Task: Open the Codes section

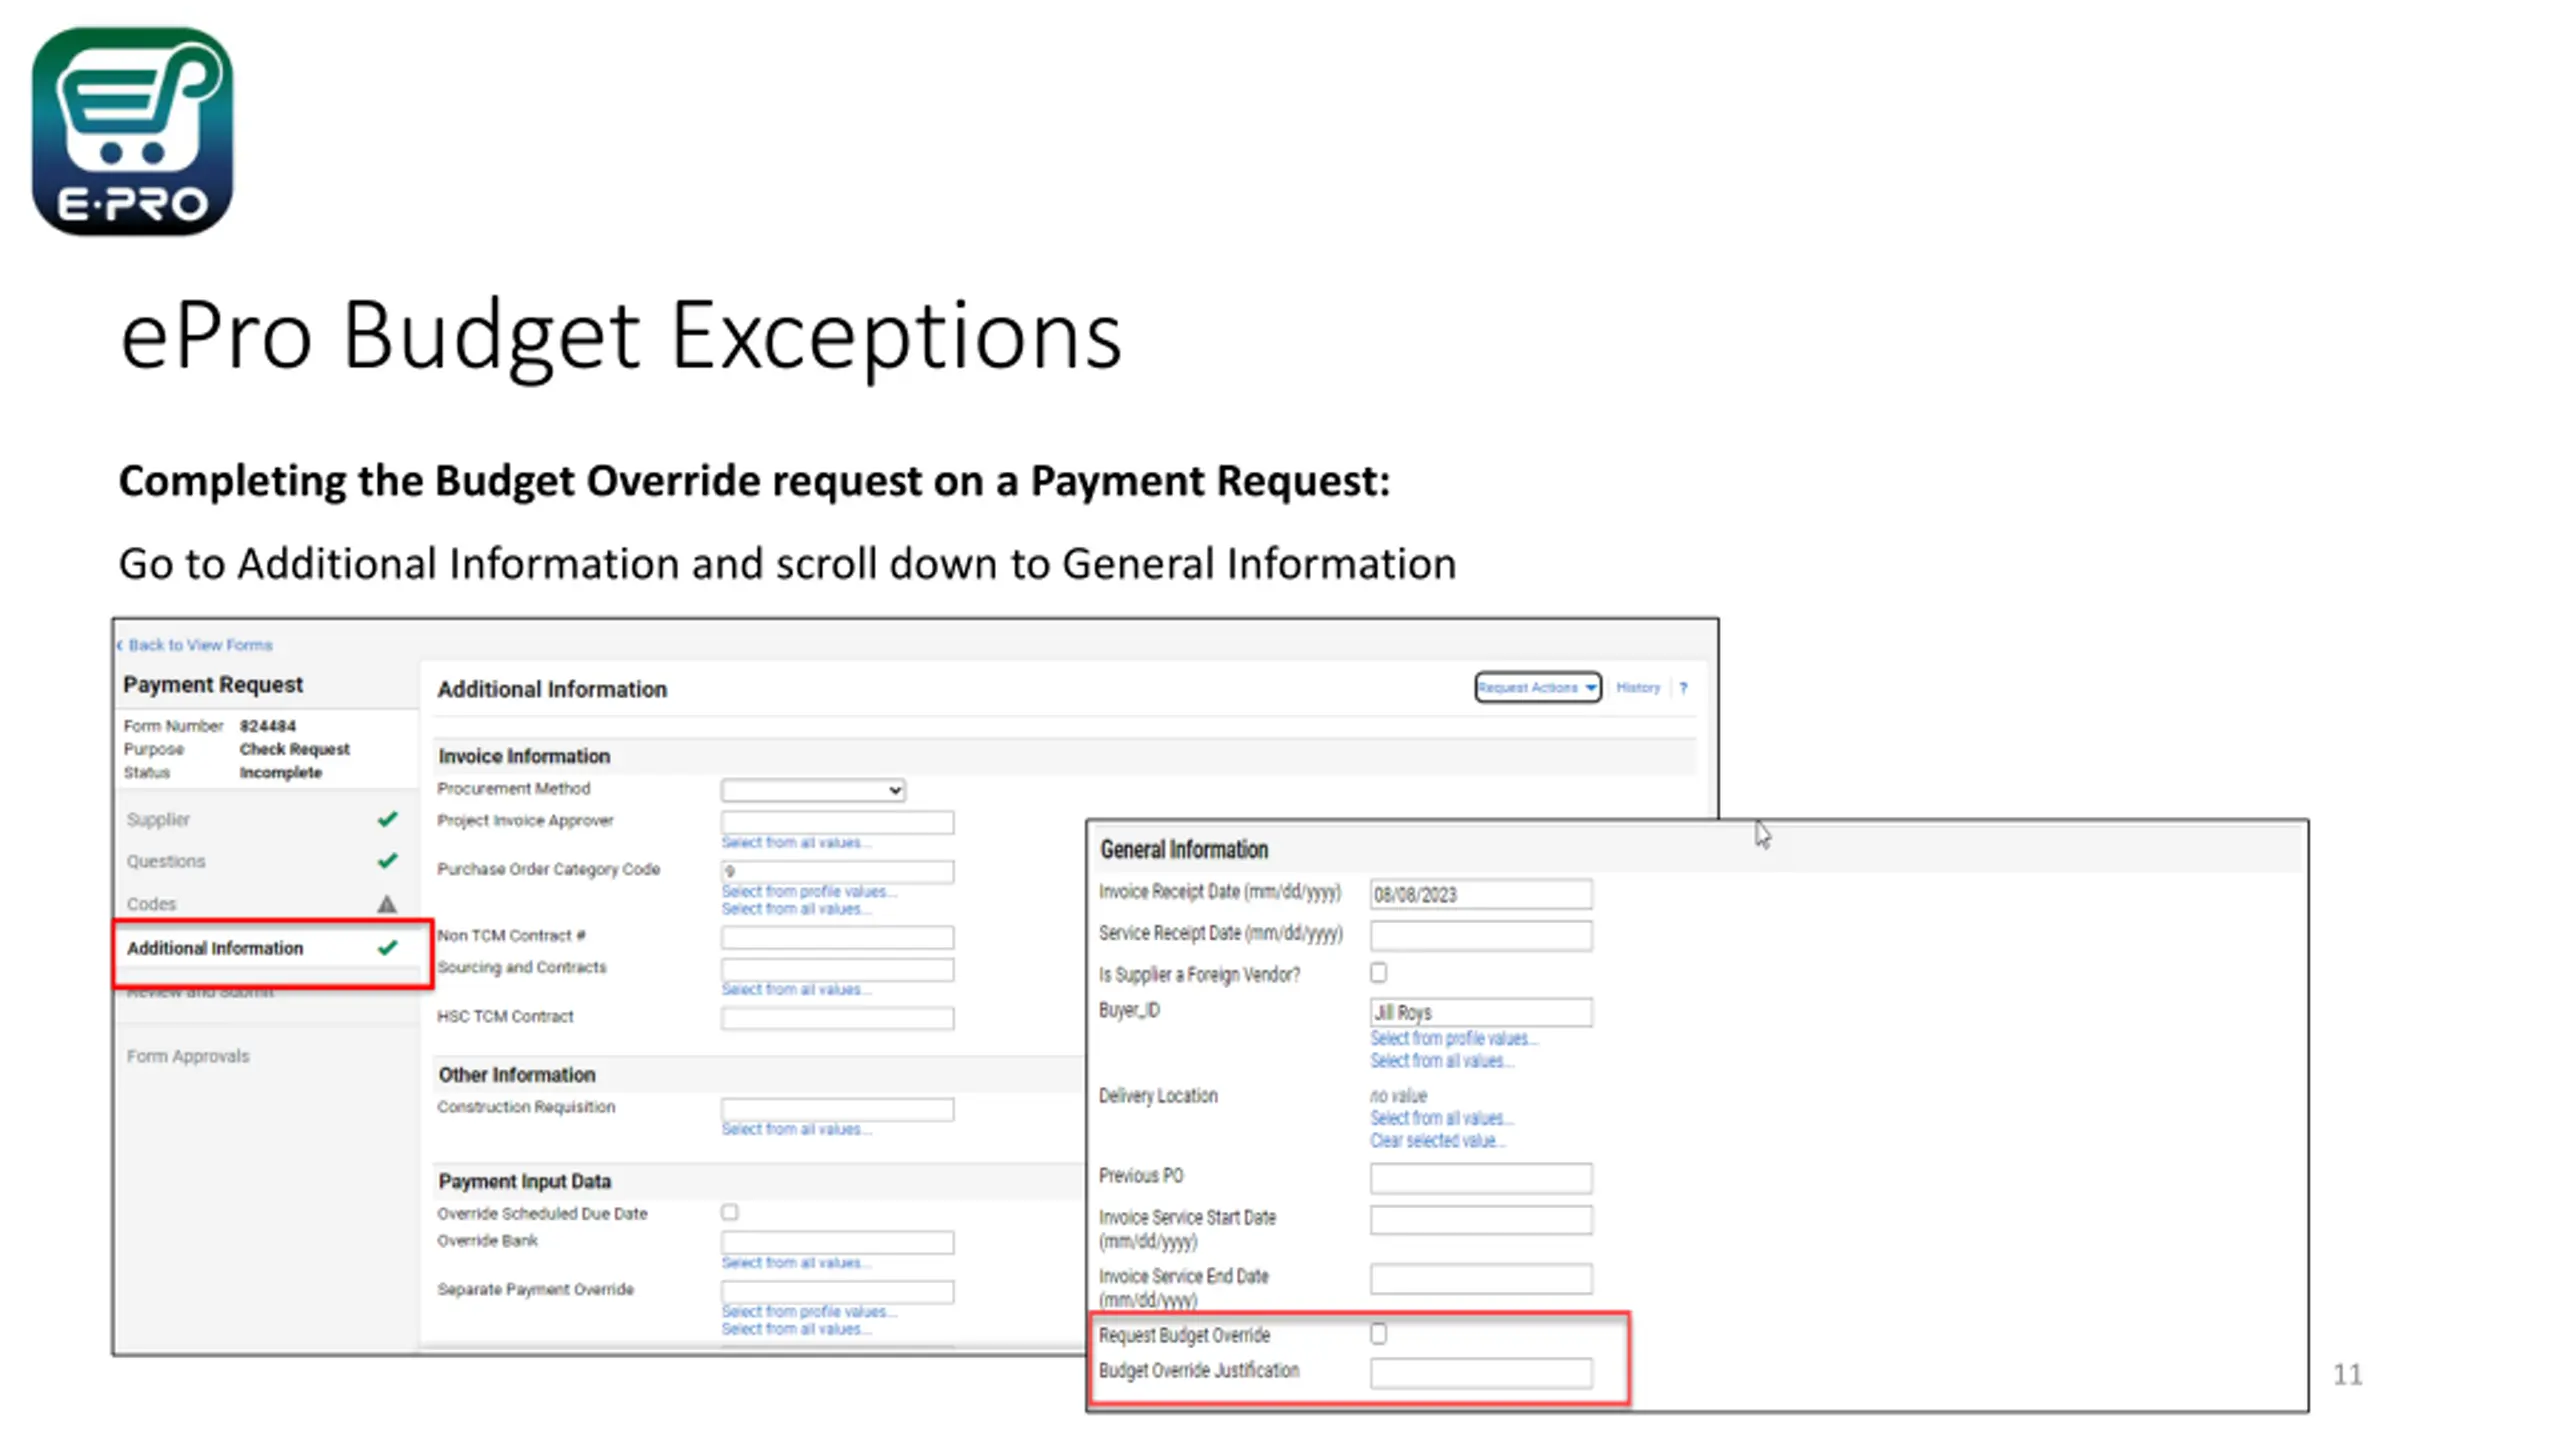Action: point(151,904)
